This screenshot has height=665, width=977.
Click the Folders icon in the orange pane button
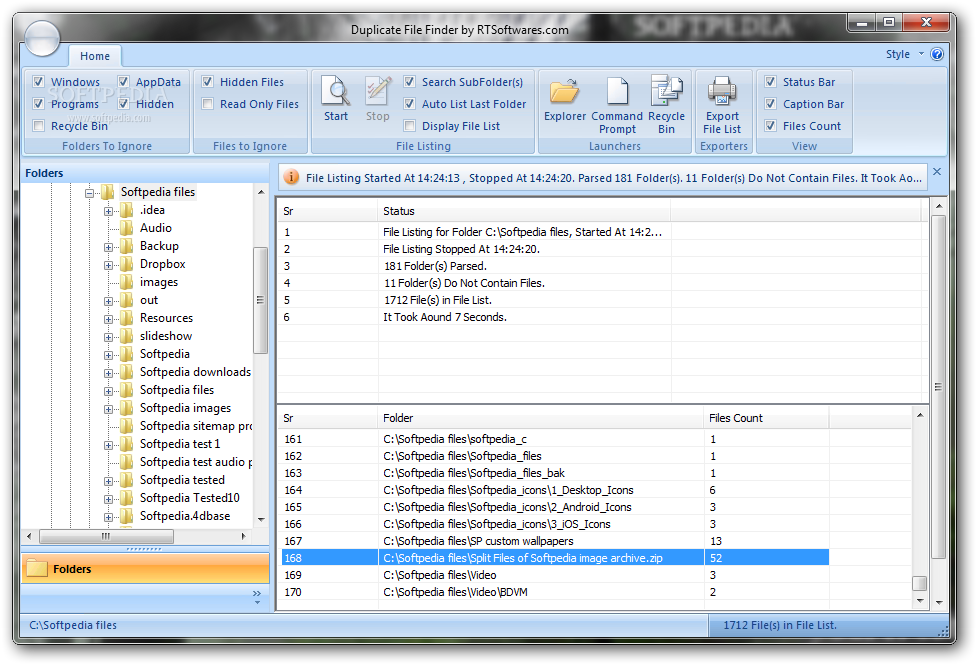click(37, 568)
